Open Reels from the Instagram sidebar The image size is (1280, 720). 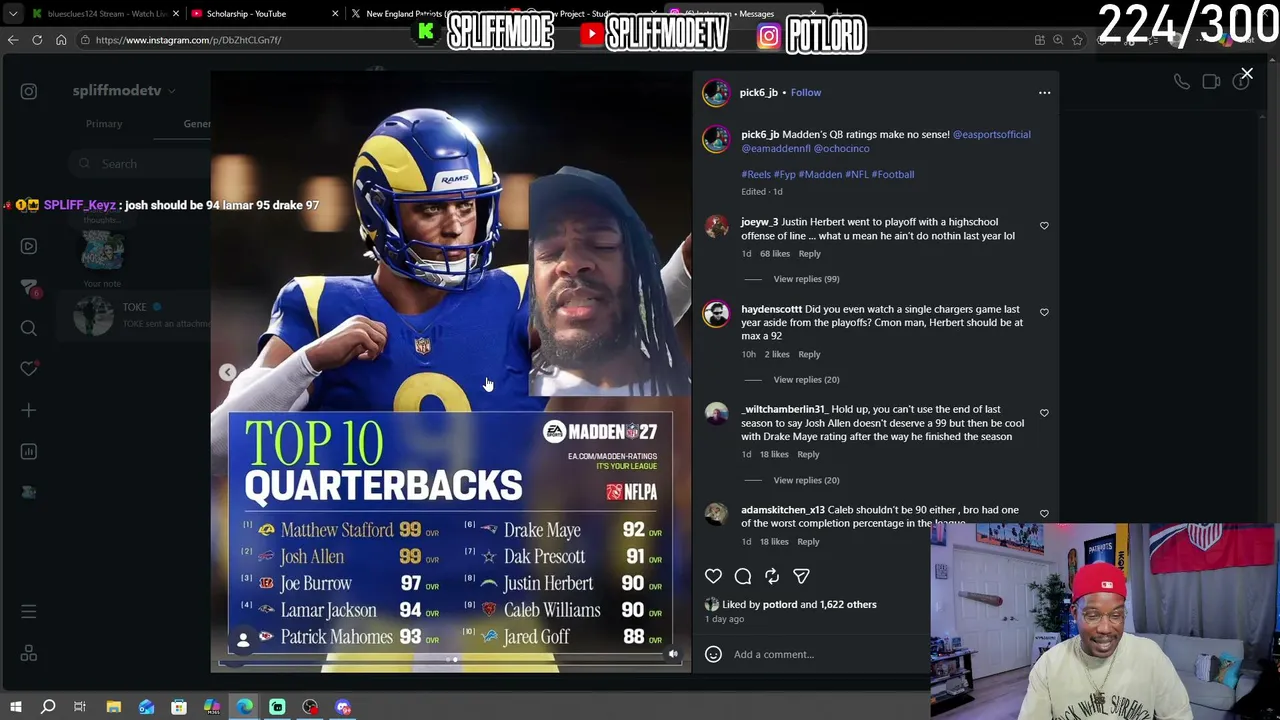click(29, 246)
